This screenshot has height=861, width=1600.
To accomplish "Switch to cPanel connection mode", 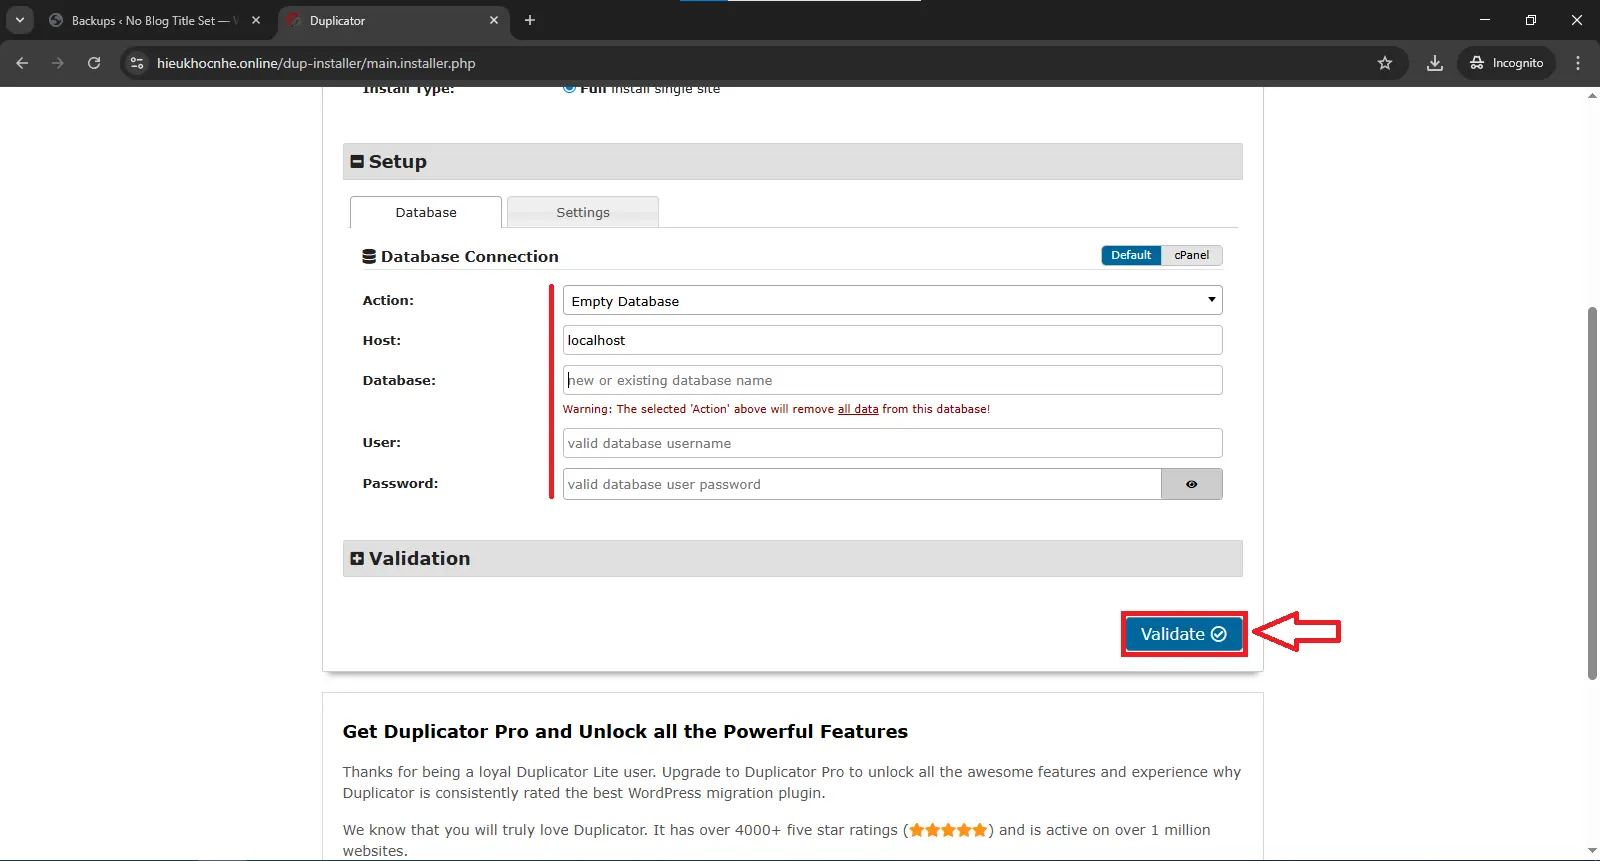I will [1191, 255].
